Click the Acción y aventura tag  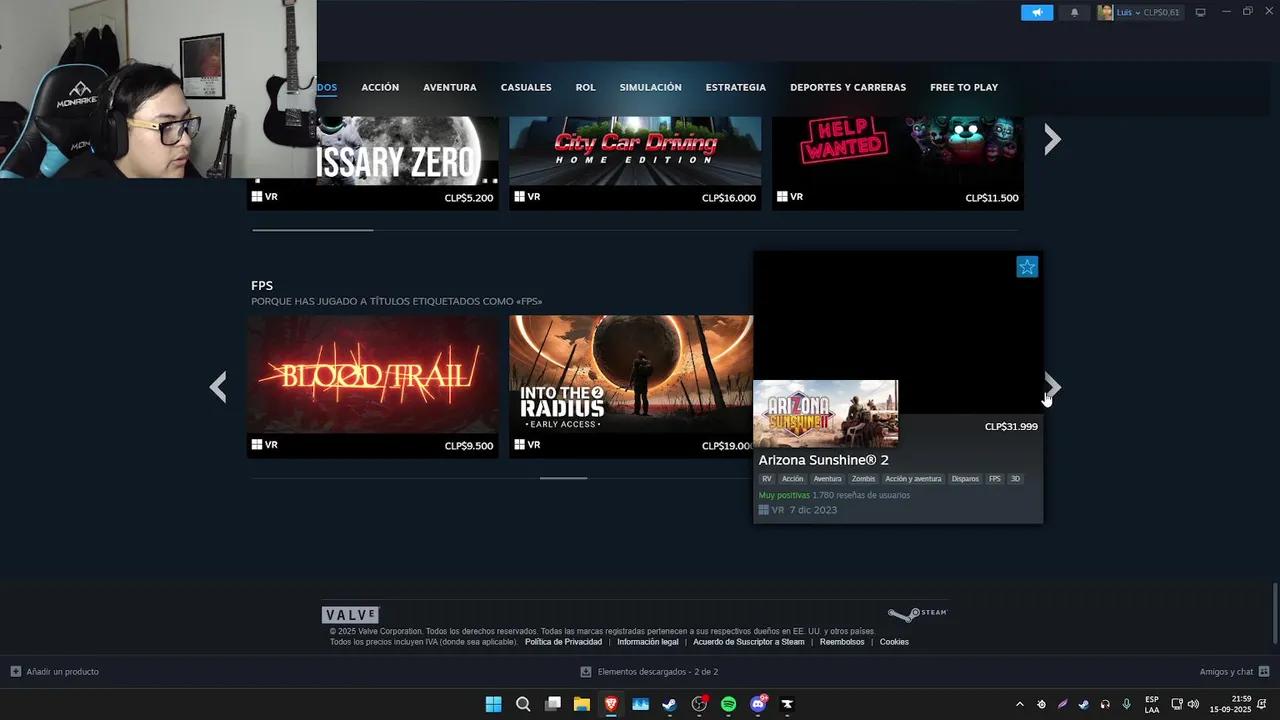[x=913, y=479]
